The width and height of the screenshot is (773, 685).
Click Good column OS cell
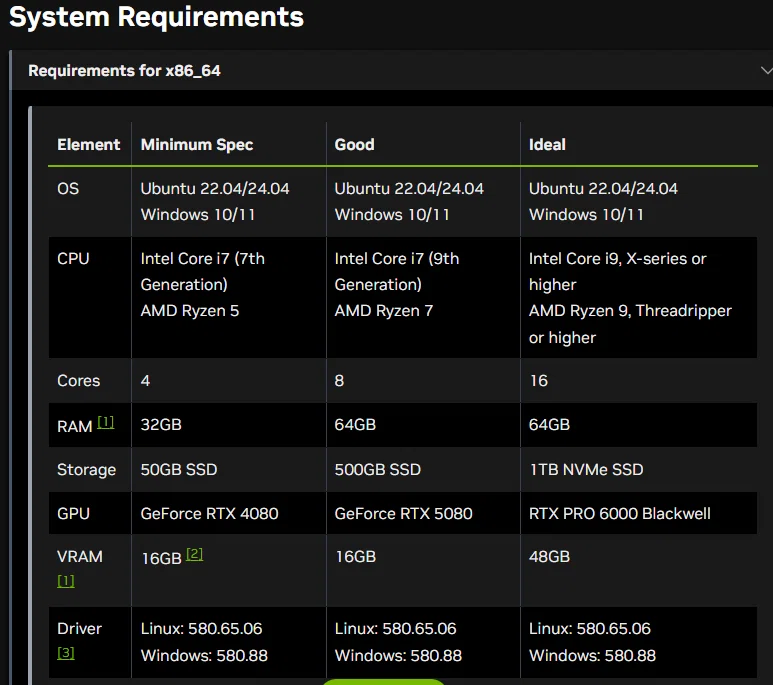click(423, 202)
